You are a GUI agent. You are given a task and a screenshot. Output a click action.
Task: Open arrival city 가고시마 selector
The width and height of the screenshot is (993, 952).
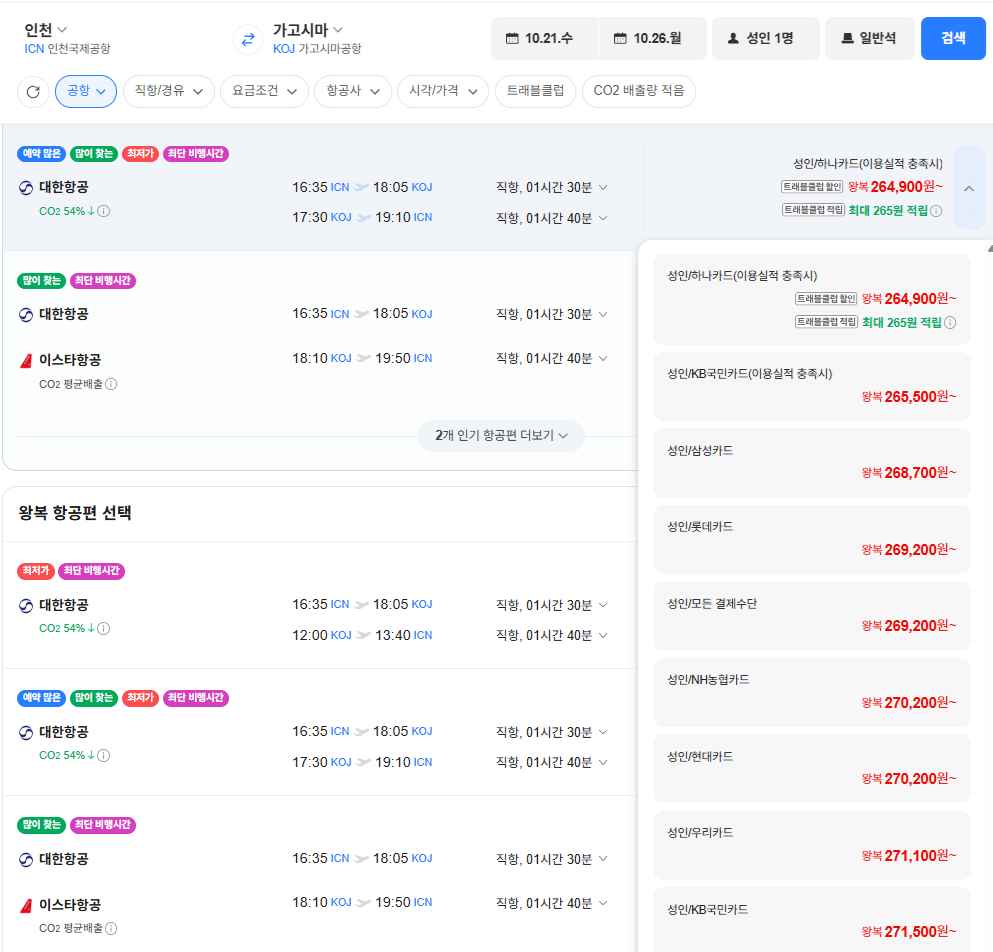(x=308, y=30)
